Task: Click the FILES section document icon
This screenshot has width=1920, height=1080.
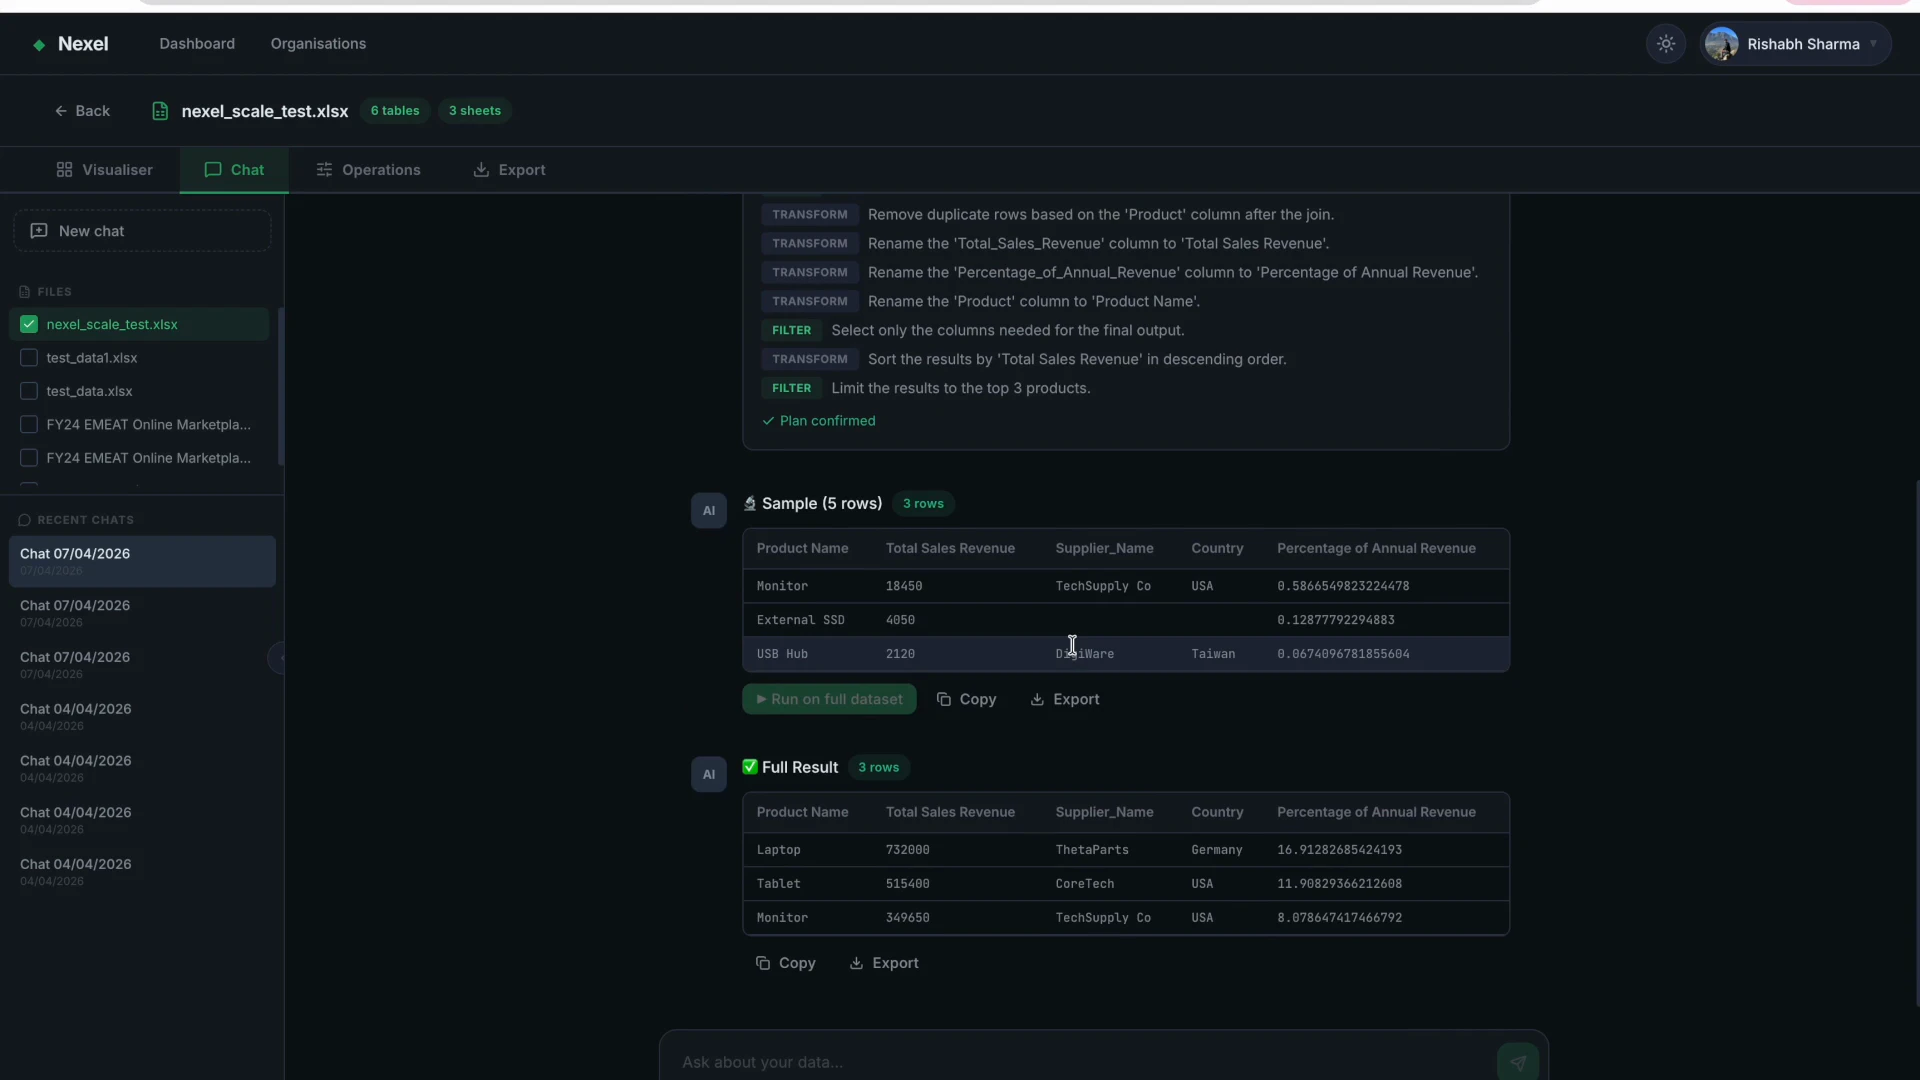Action: click(25, 291)
